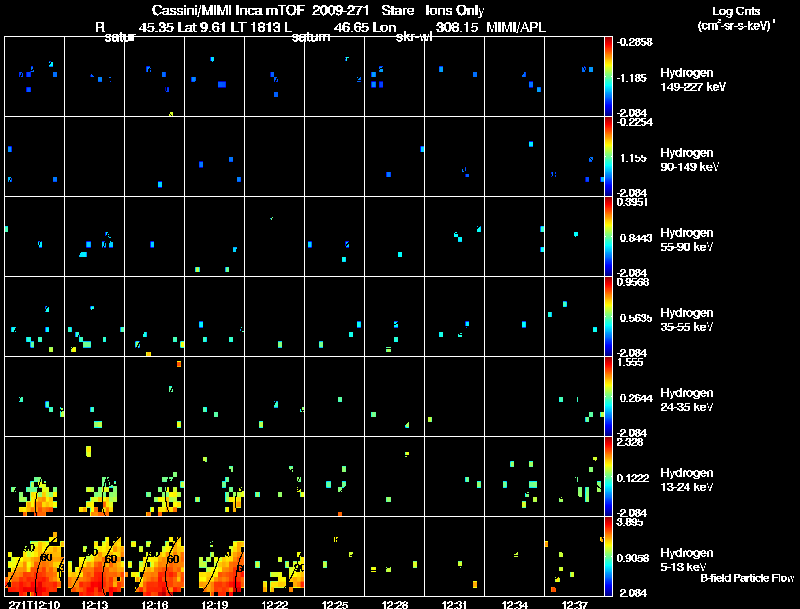
Task: Click the 'Lat 9.61' header value
Action: pyautogui.click(x=201, y=27)
